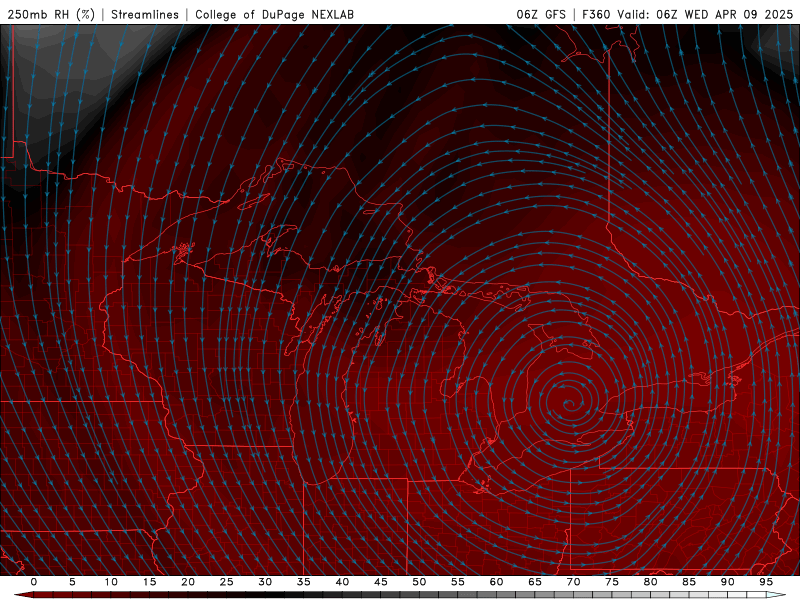Click the colorbar label '30'
Screen dimensions: 800x600
(x=265, y=582)
